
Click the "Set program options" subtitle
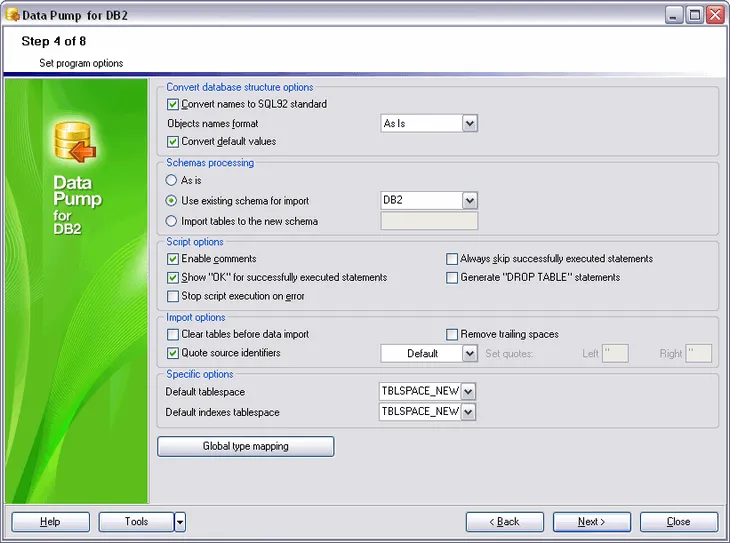81,63
